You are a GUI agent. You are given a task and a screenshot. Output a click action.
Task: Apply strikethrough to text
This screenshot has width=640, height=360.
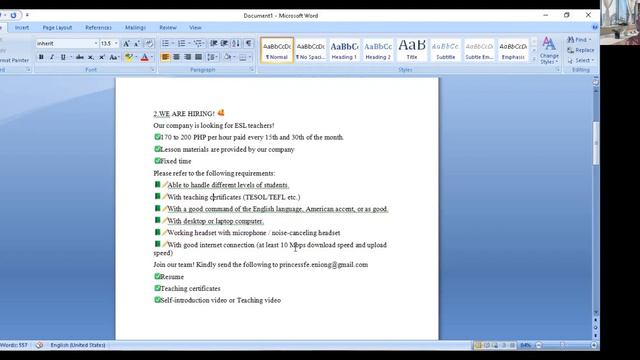(80, 57)
